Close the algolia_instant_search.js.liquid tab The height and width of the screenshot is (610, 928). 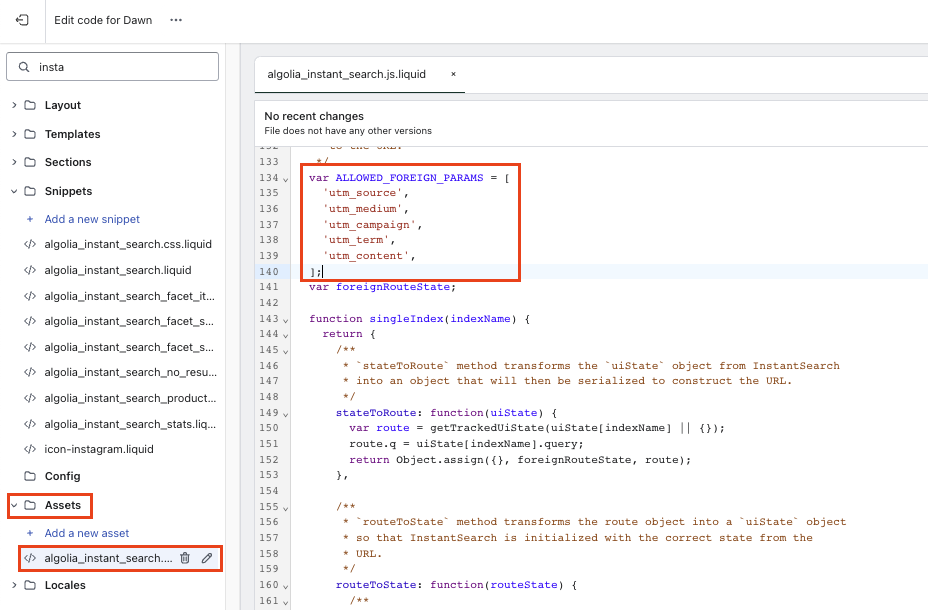[x=453, y=75]
